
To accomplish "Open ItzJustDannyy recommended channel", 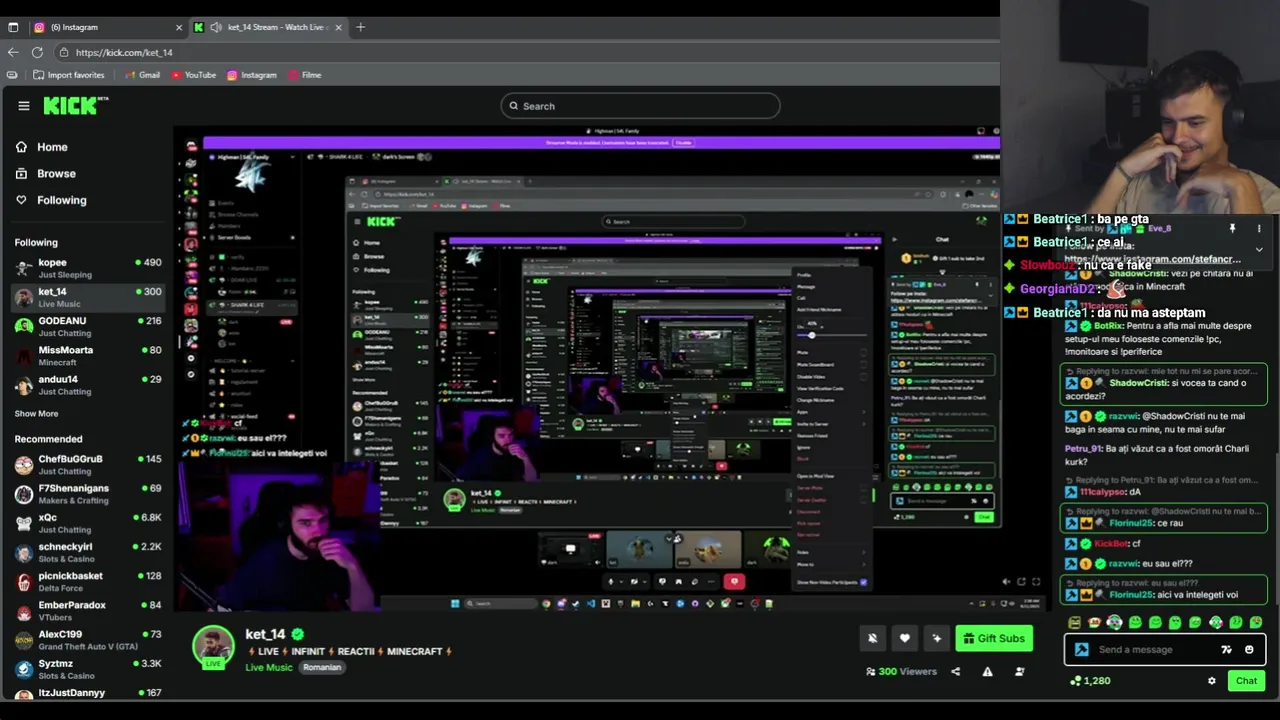I will click(88, 693).
